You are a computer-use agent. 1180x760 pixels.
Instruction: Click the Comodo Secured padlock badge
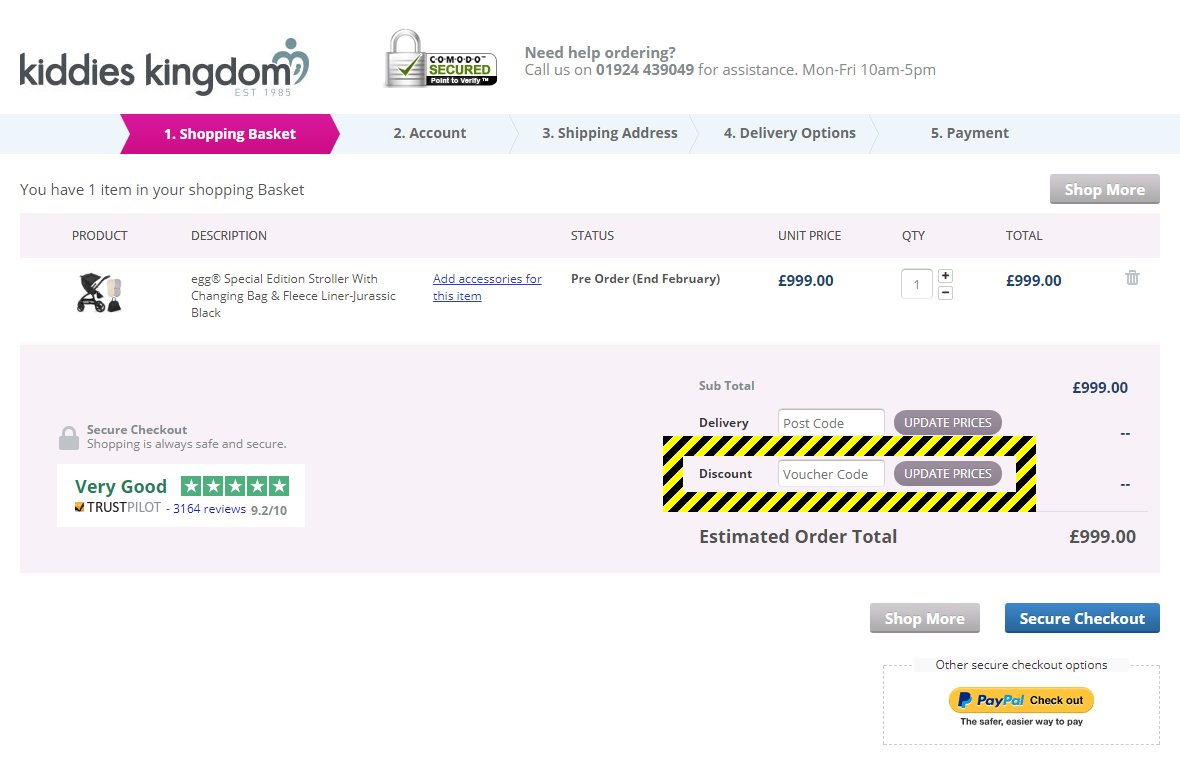tap(441, 59)
